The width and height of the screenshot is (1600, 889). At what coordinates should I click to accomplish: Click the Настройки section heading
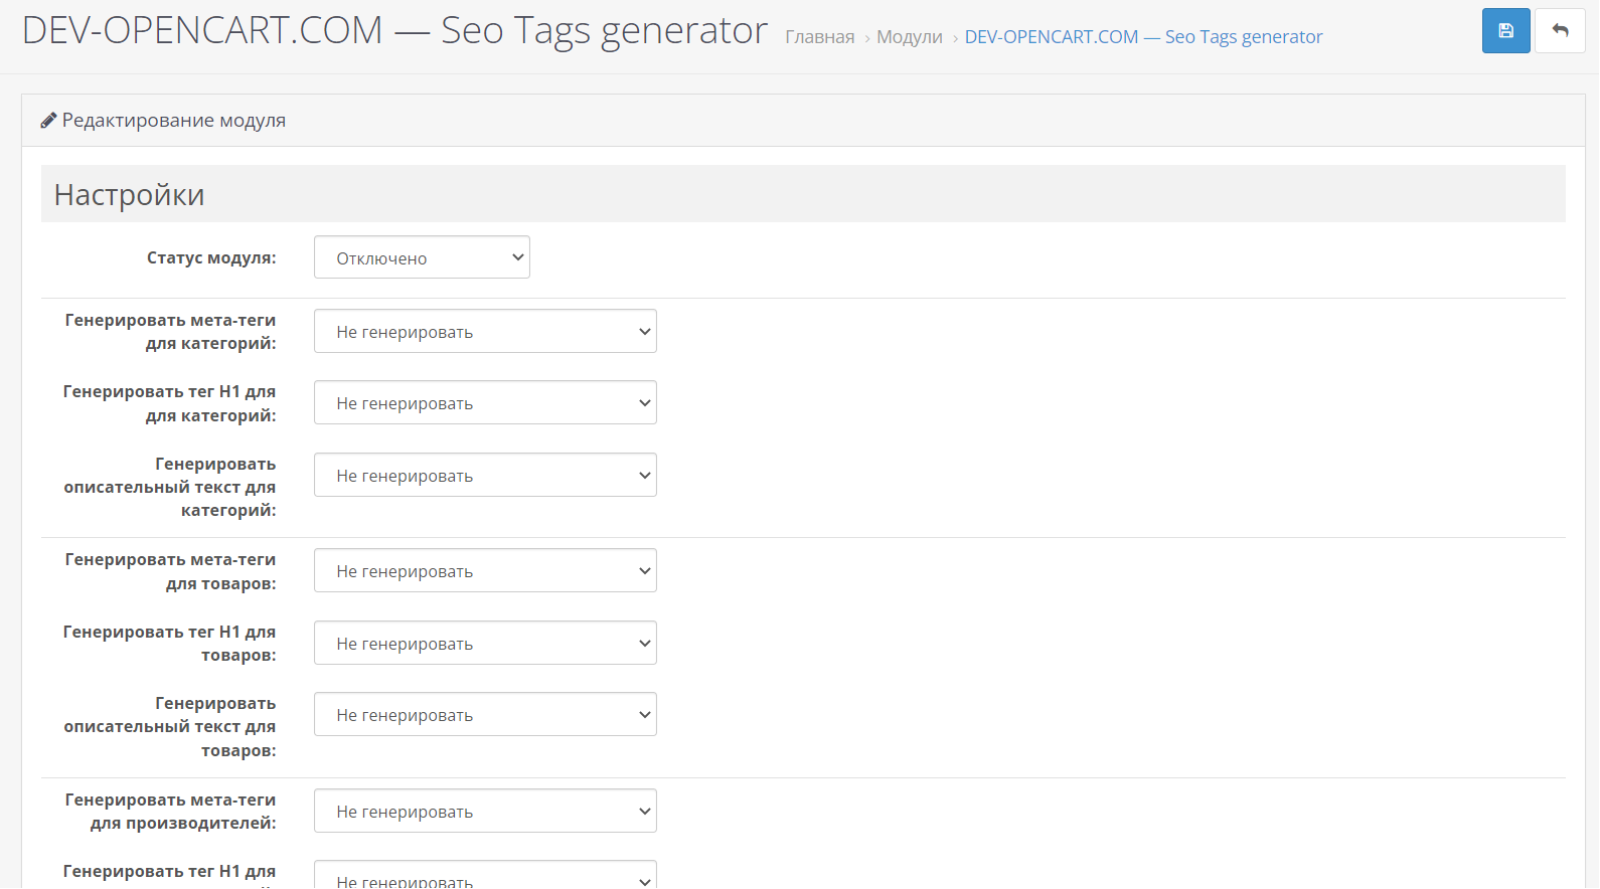[x=129, y=194]
